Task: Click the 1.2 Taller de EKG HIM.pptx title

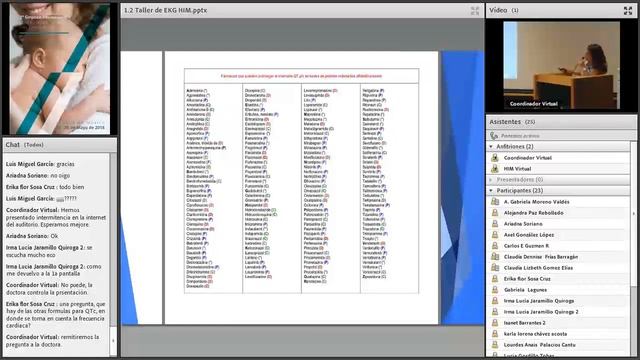Action: coord(166,10)
